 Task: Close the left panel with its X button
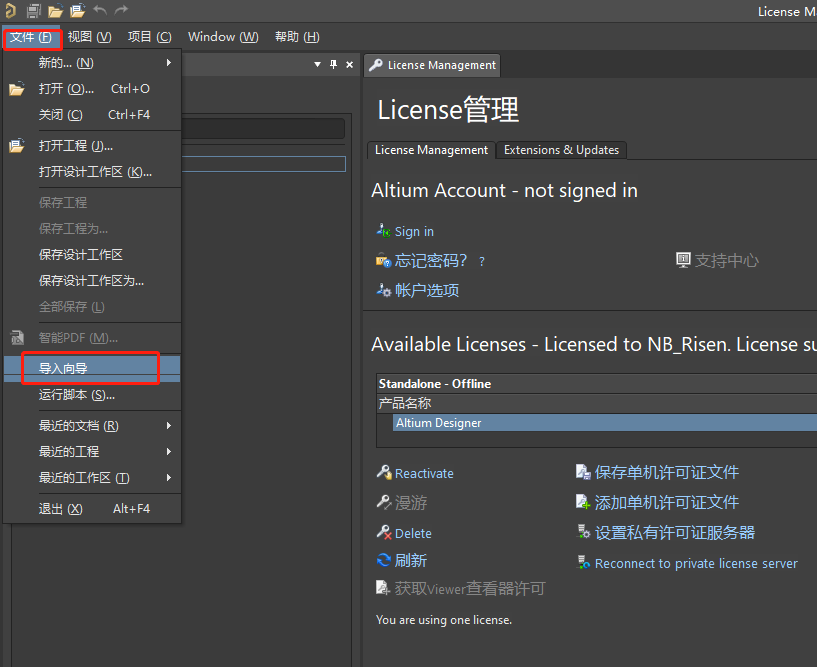point(349,64)
